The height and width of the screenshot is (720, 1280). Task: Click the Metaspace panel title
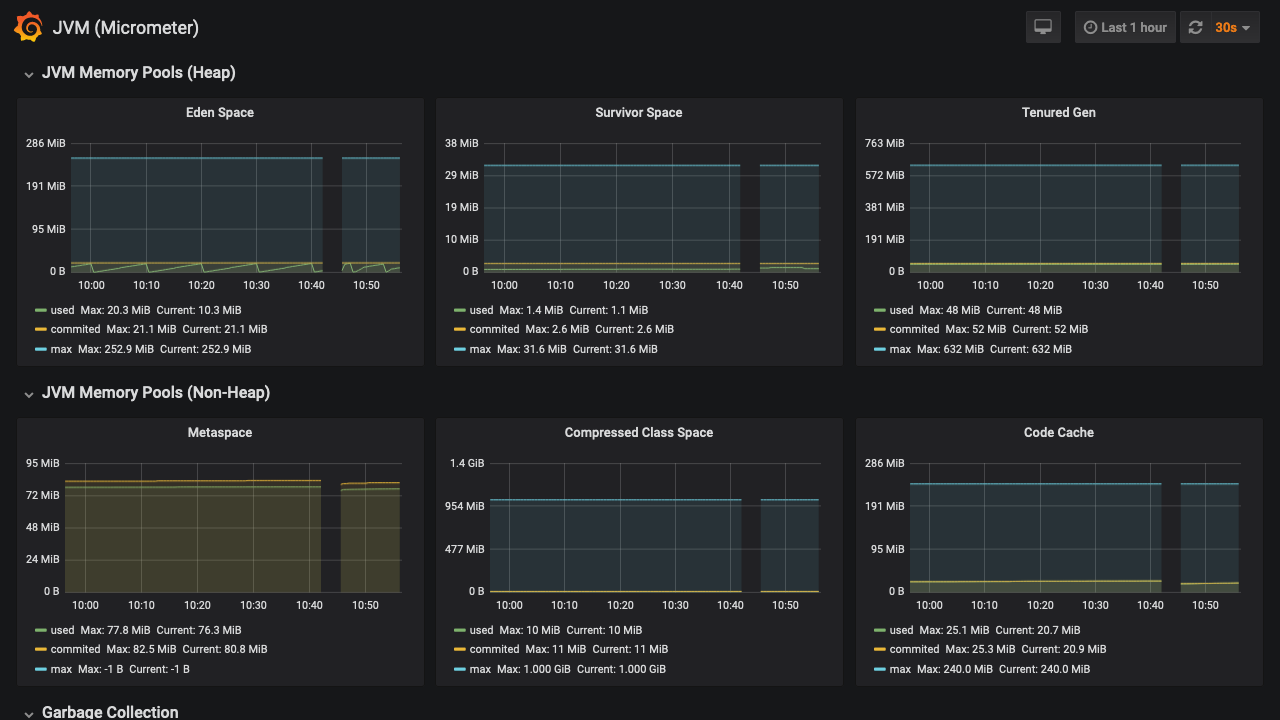220,433
